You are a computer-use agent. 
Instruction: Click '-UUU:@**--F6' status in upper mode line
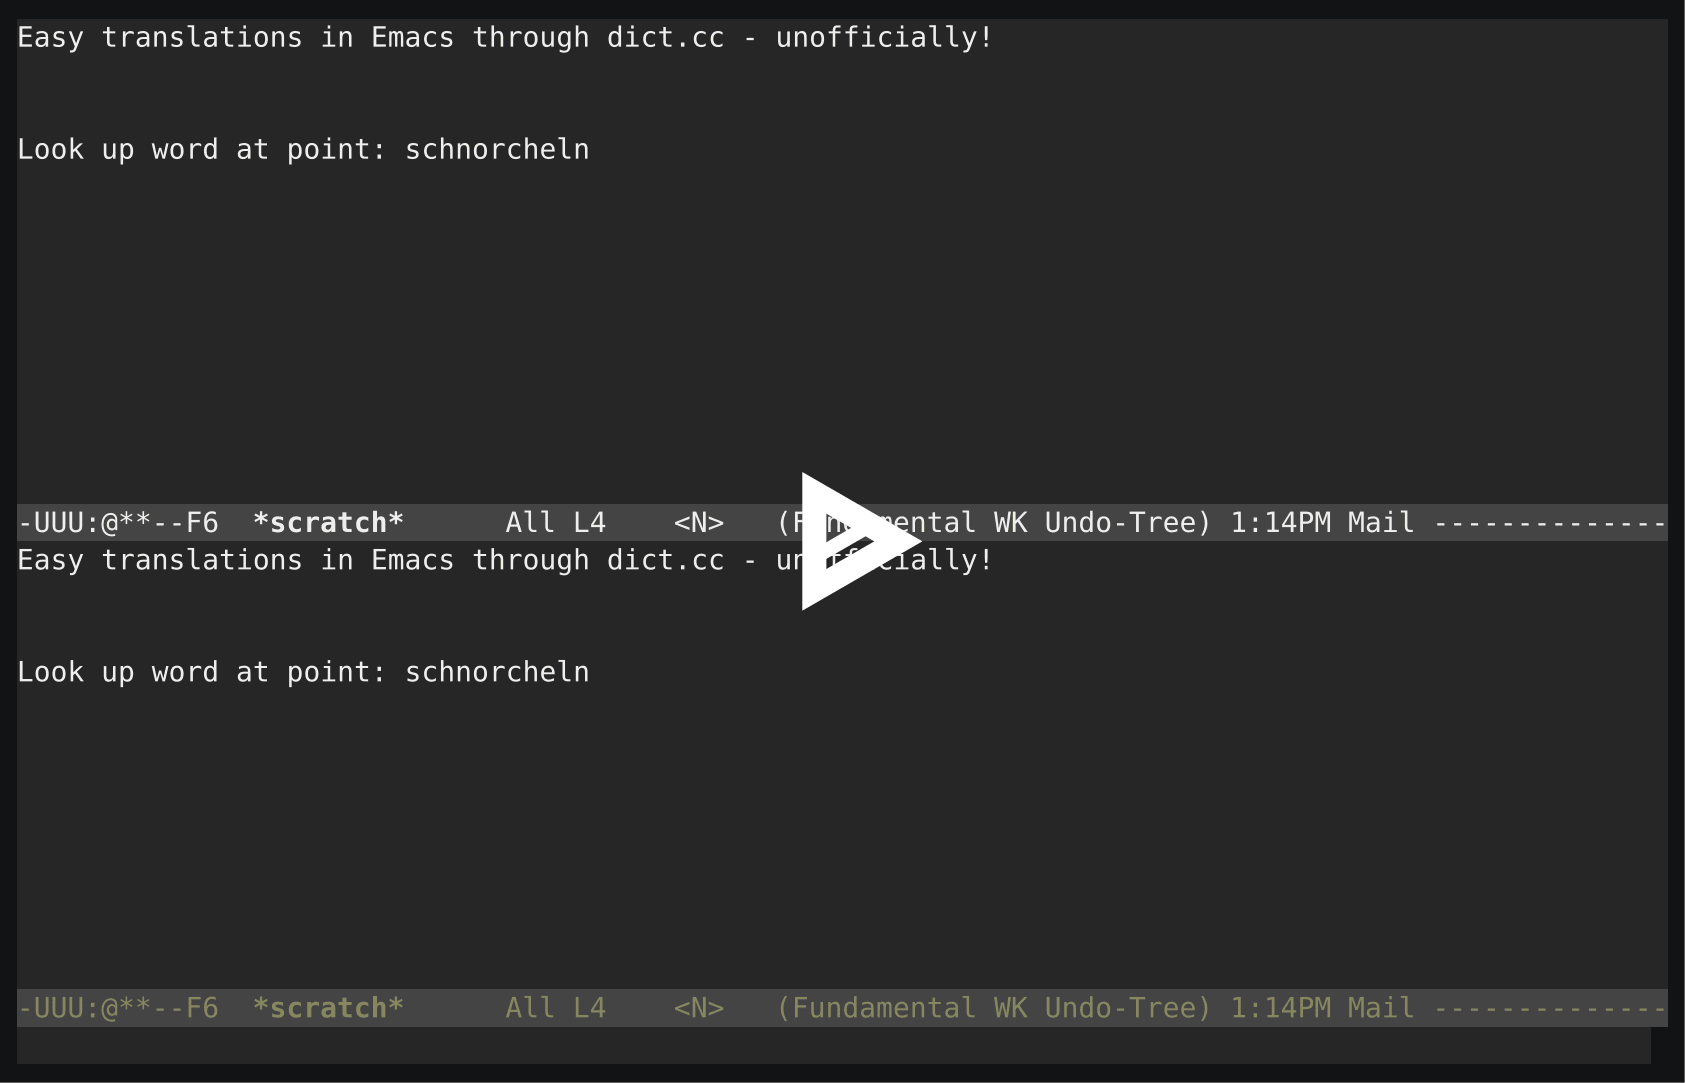point(118,523)
